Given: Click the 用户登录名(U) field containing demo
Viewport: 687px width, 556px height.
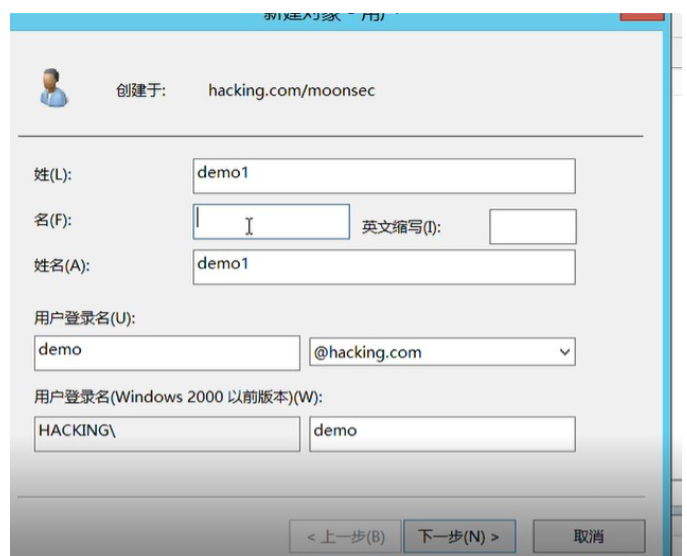Looking at the screenshot, I should click(x=166, y=352).
